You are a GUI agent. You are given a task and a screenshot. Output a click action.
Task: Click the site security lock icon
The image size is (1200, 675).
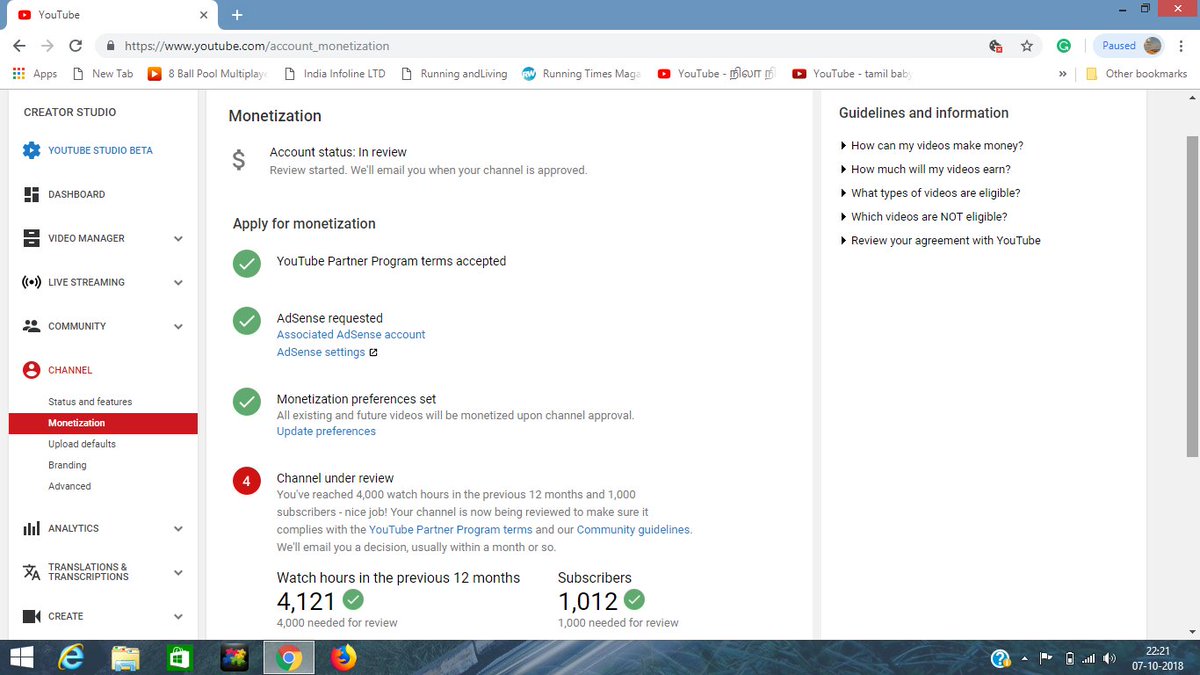108,46
